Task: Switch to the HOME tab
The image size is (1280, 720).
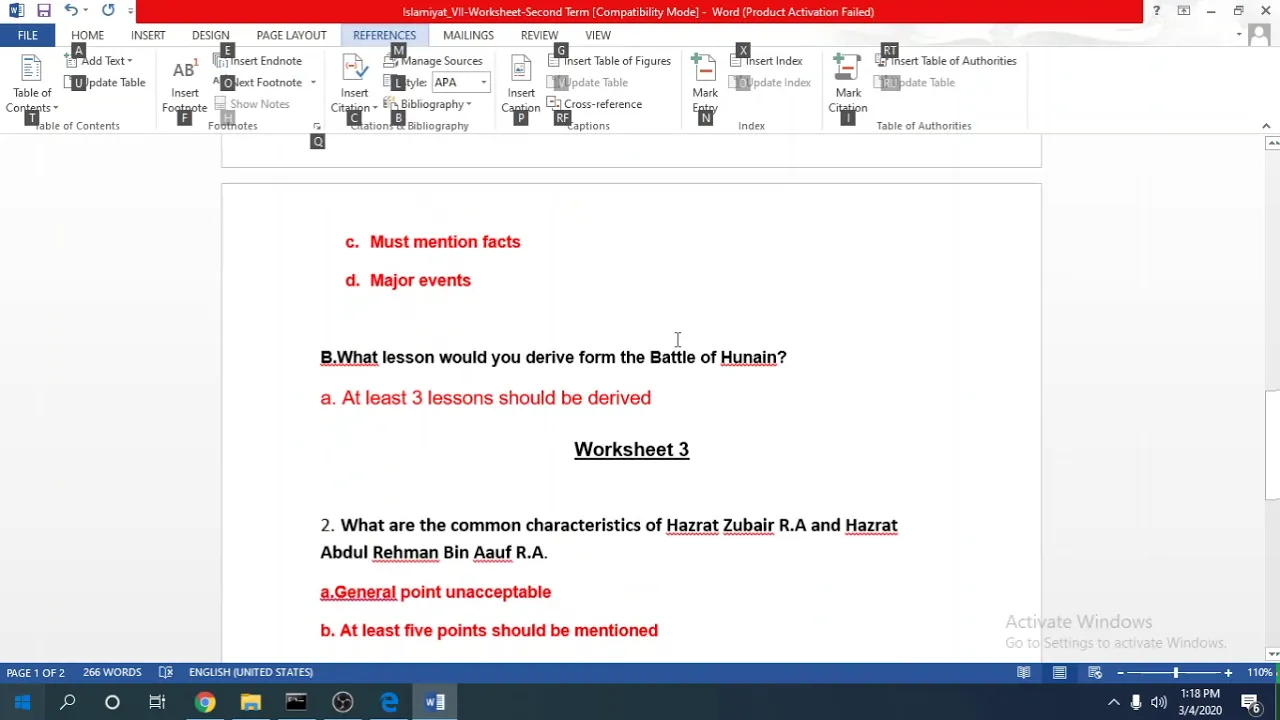Action: tap(87, 35)
